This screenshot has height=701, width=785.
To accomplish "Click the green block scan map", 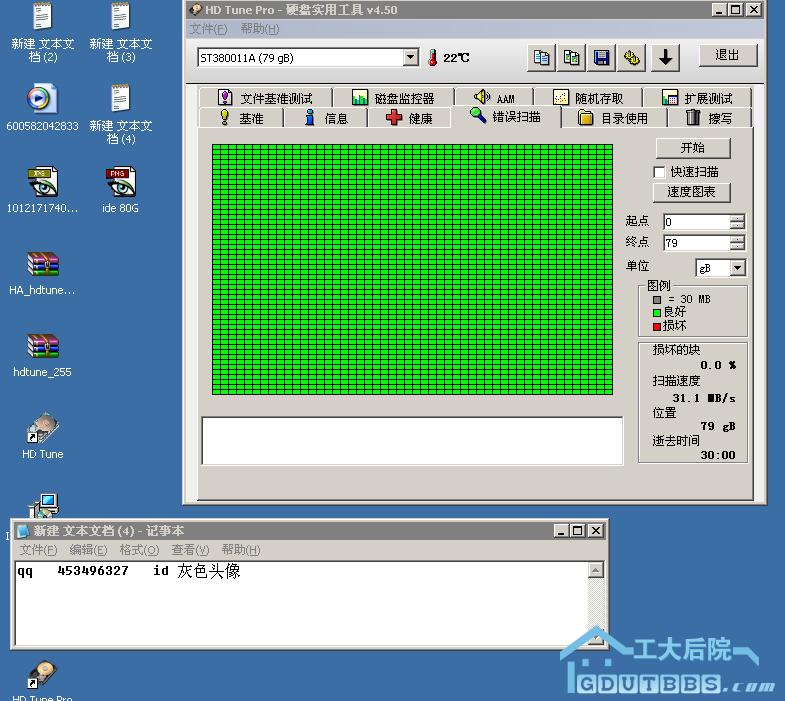I will click(x=413, y=269).
